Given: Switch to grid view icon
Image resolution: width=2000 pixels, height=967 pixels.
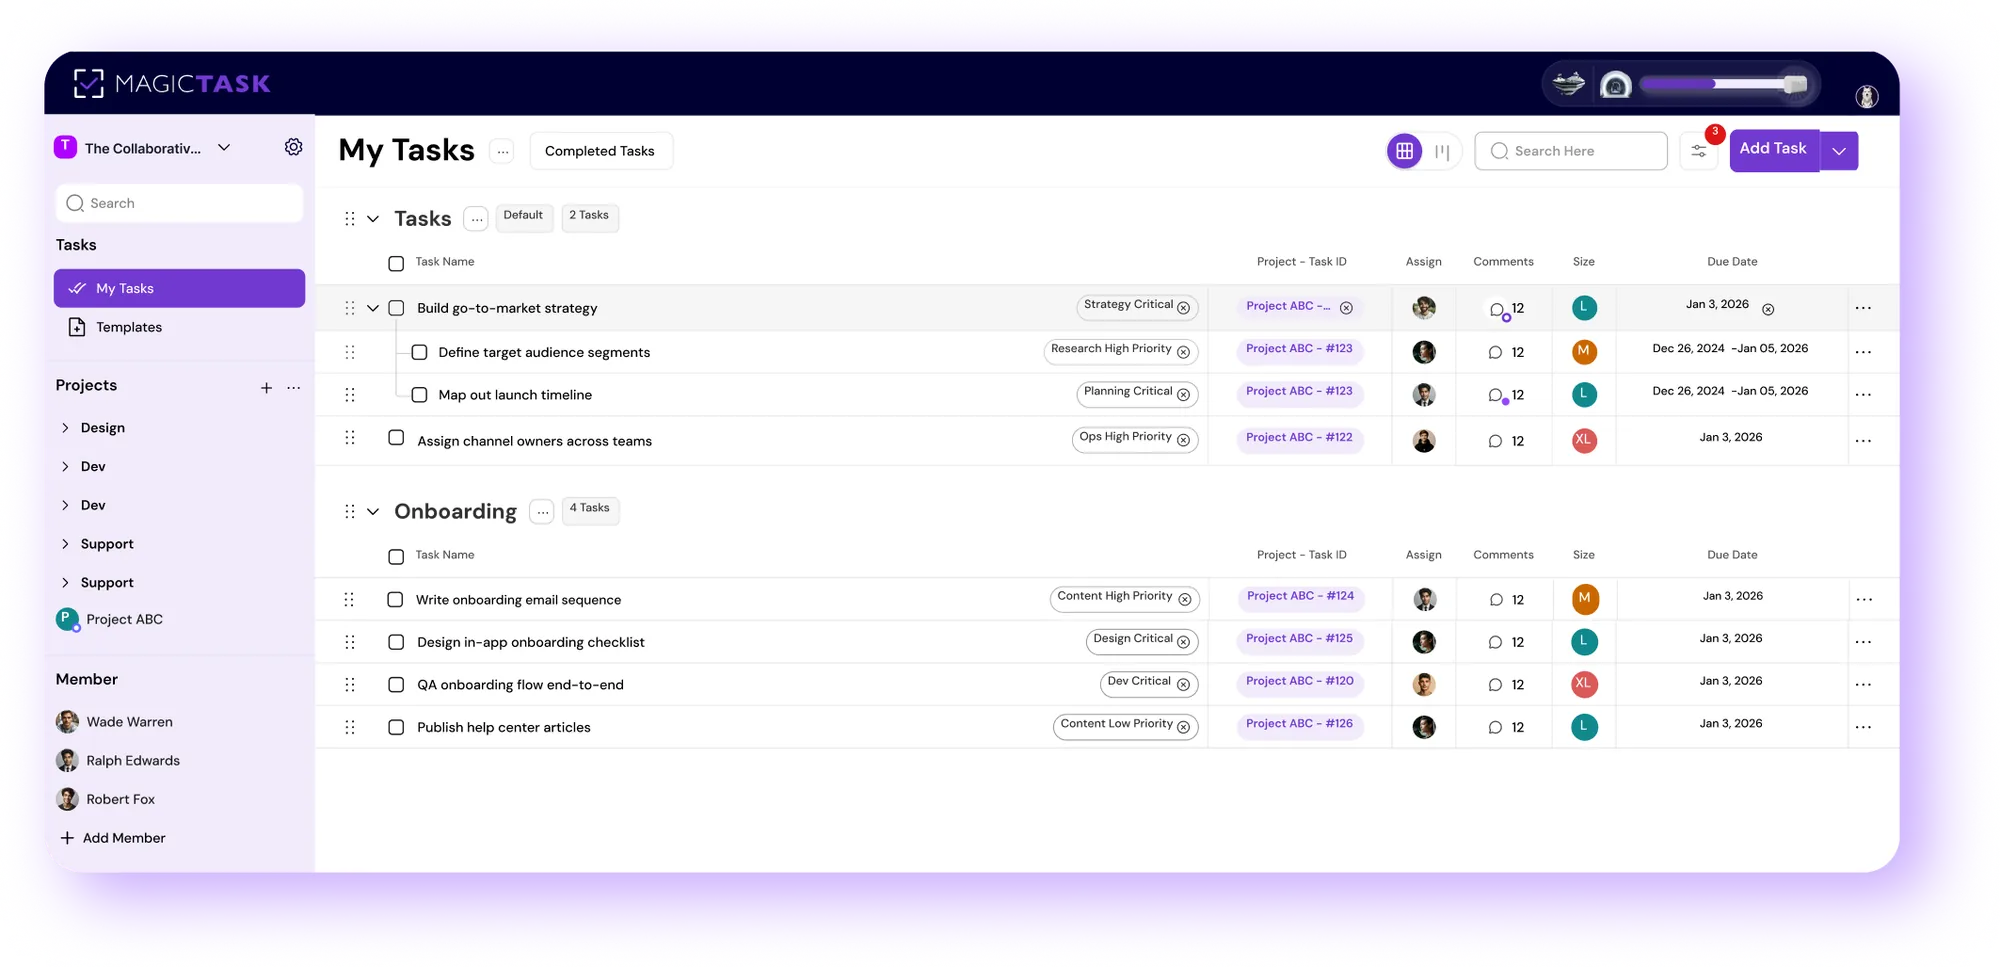Looking at the screenshot, I should 1404,151.
